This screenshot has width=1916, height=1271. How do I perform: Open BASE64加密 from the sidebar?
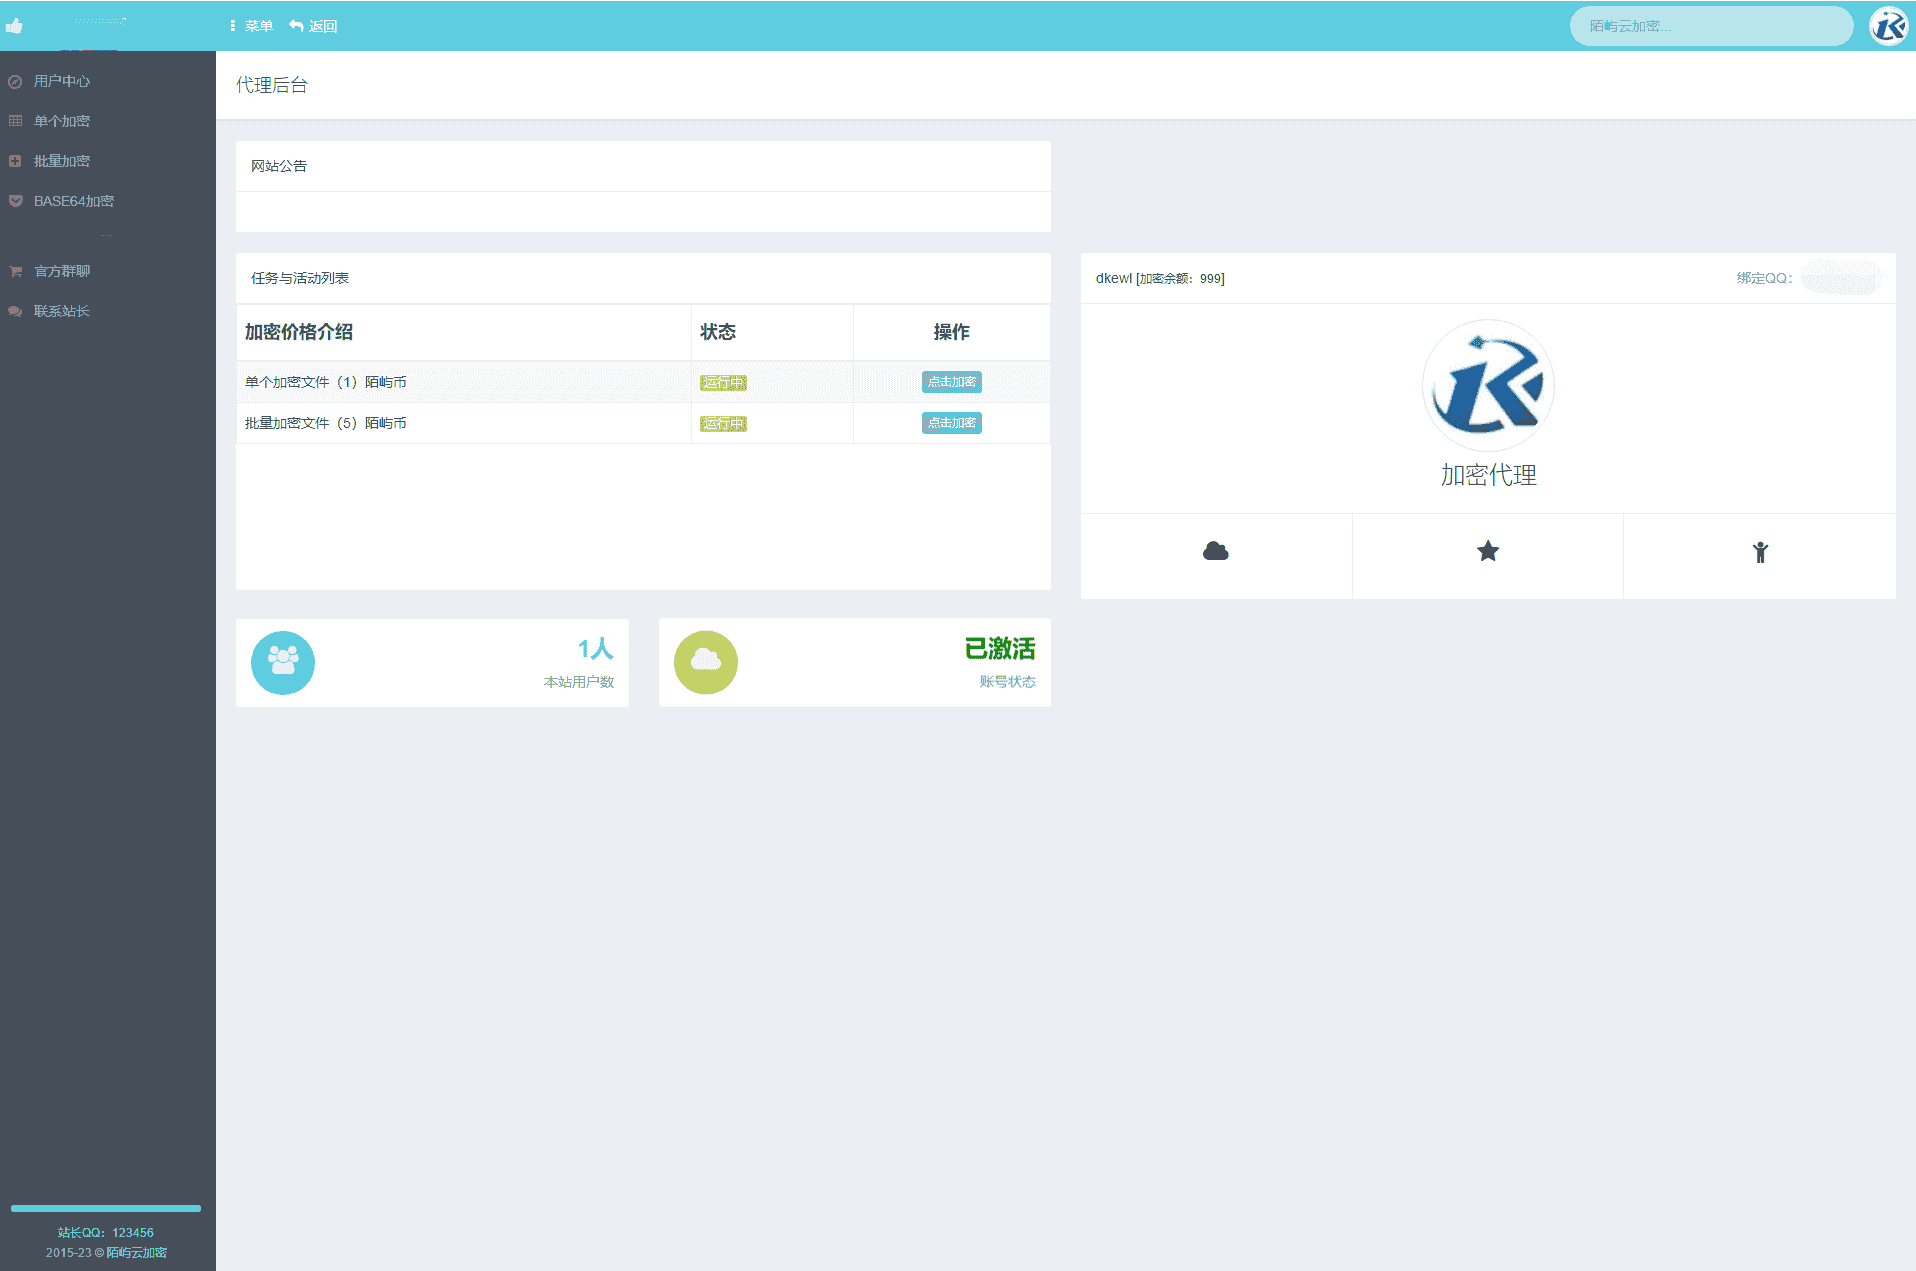click(x=73, y=201)
